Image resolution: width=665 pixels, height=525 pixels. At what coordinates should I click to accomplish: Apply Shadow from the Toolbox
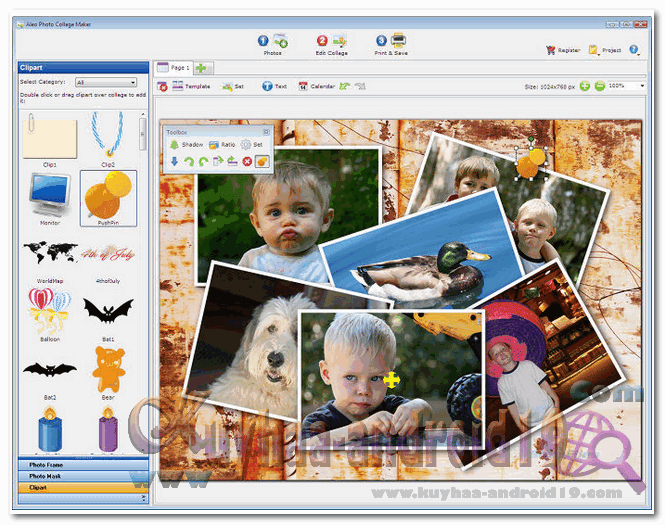coord(186,145)
